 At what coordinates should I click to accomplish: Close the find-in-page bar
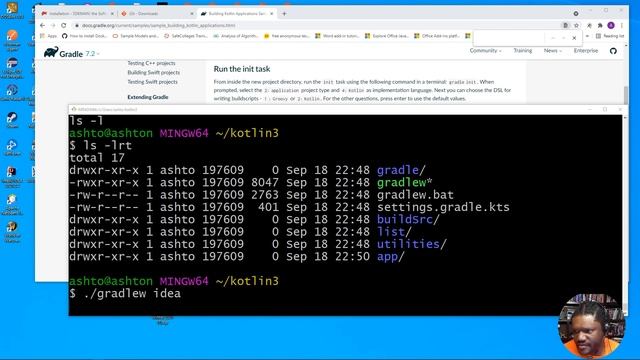574,38
